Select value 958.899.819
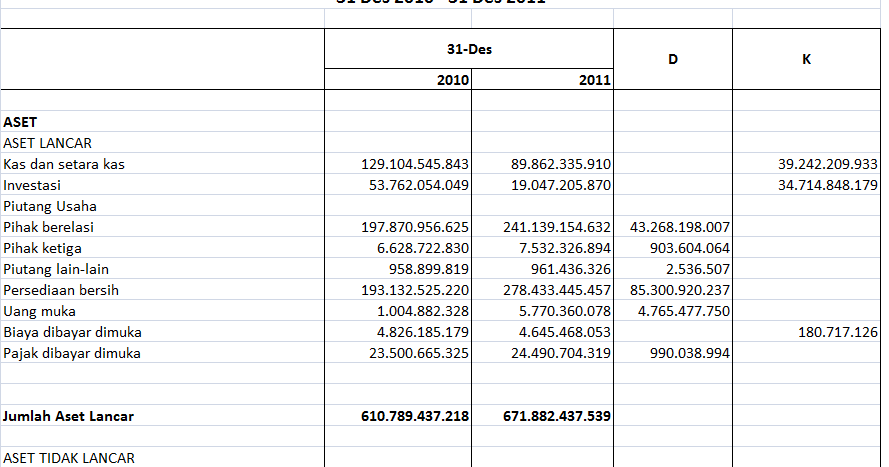The height and width of the screenshot is (467, 889). pos(429,269)
